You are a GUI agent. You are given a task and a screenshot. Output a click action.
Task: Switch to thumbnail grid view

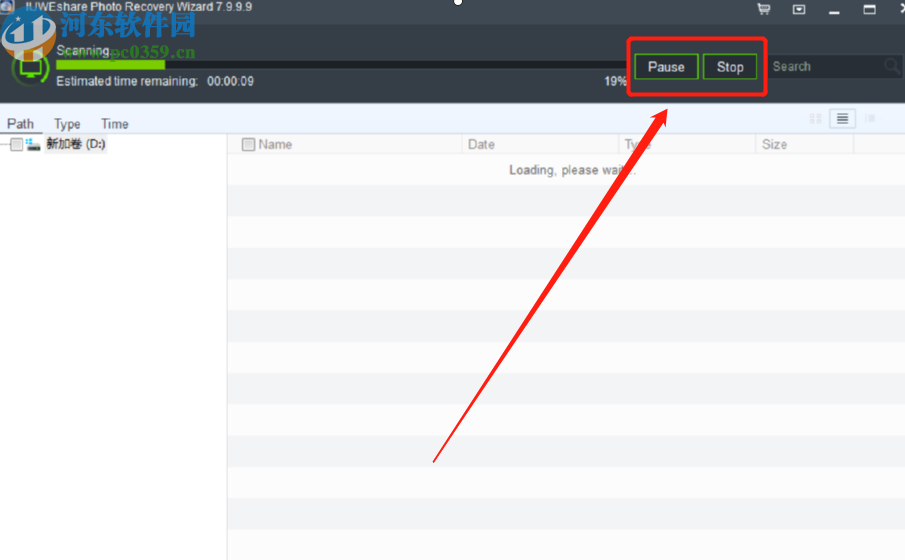[x=815, y=118]
